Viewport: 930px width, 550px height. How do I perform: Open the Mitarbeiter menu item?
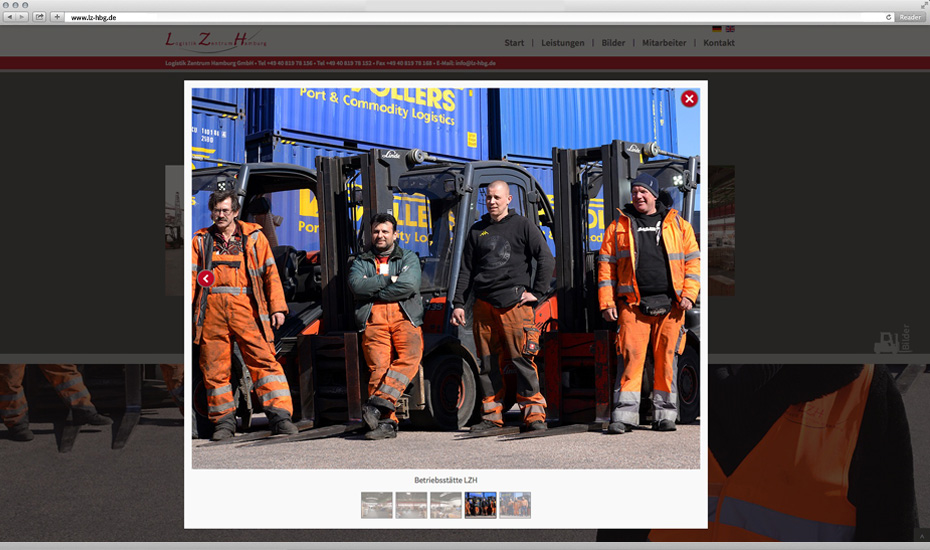664,43
